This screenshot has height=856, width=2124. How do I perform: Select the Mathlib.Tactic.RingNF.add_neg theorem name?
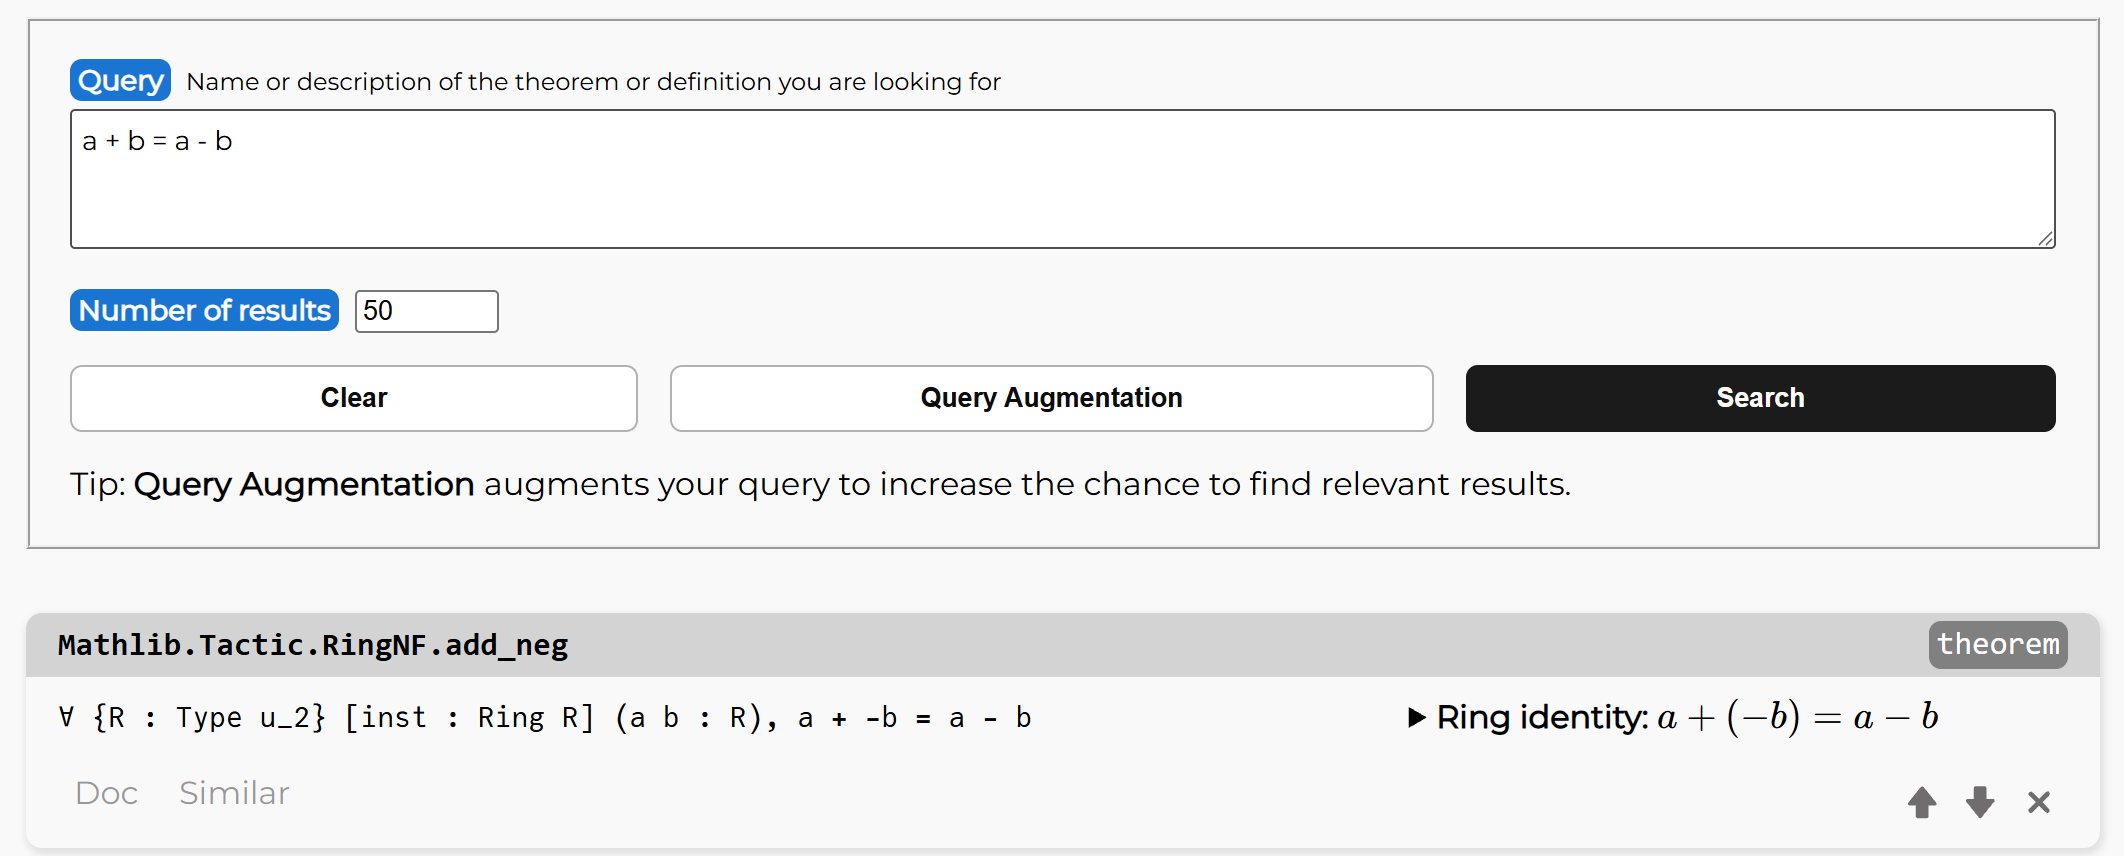click(x=313, y=645)
